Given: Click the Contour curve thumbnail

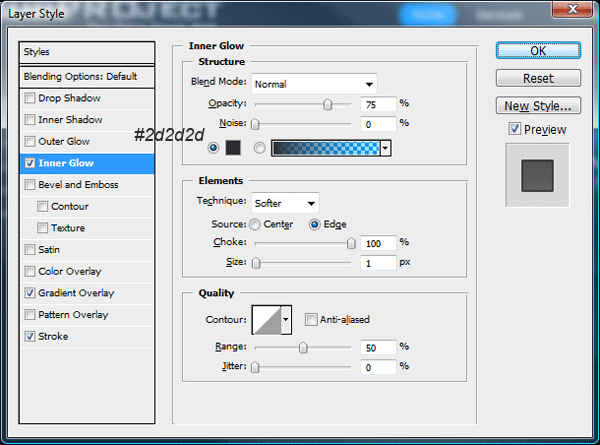Looking at the screenshot, I should (x=266, y=320).
